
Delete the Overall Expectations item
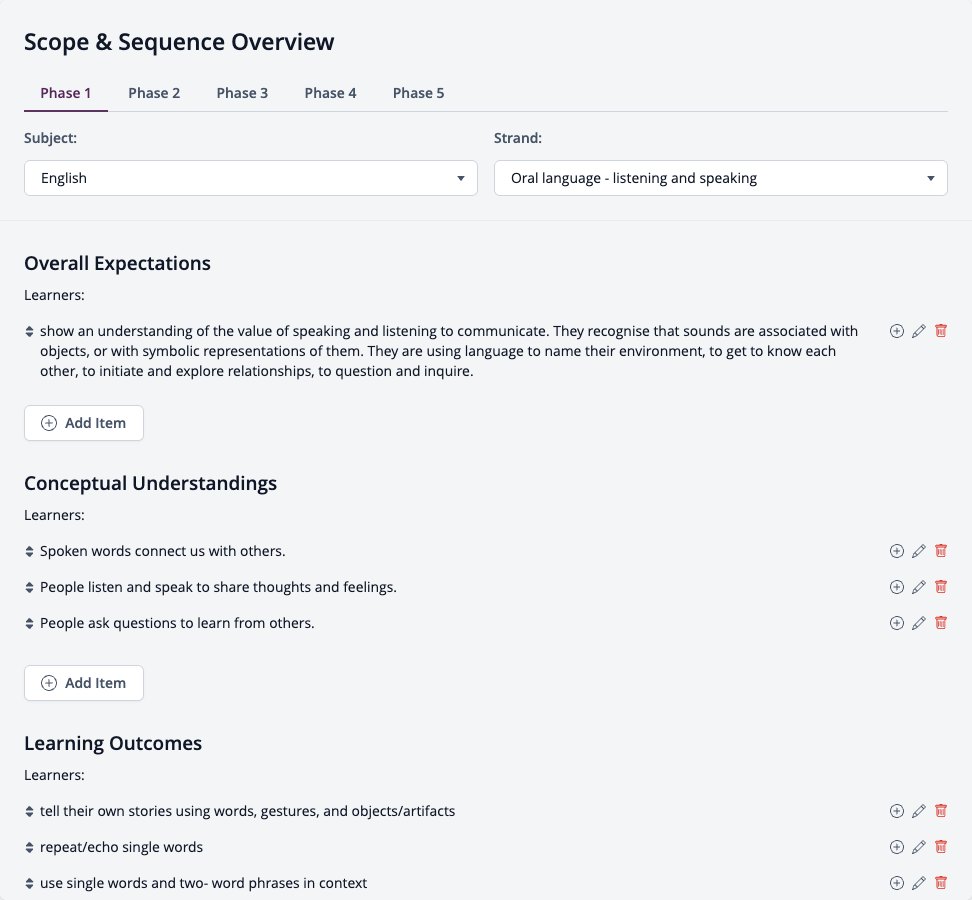[x=940, y=330]
